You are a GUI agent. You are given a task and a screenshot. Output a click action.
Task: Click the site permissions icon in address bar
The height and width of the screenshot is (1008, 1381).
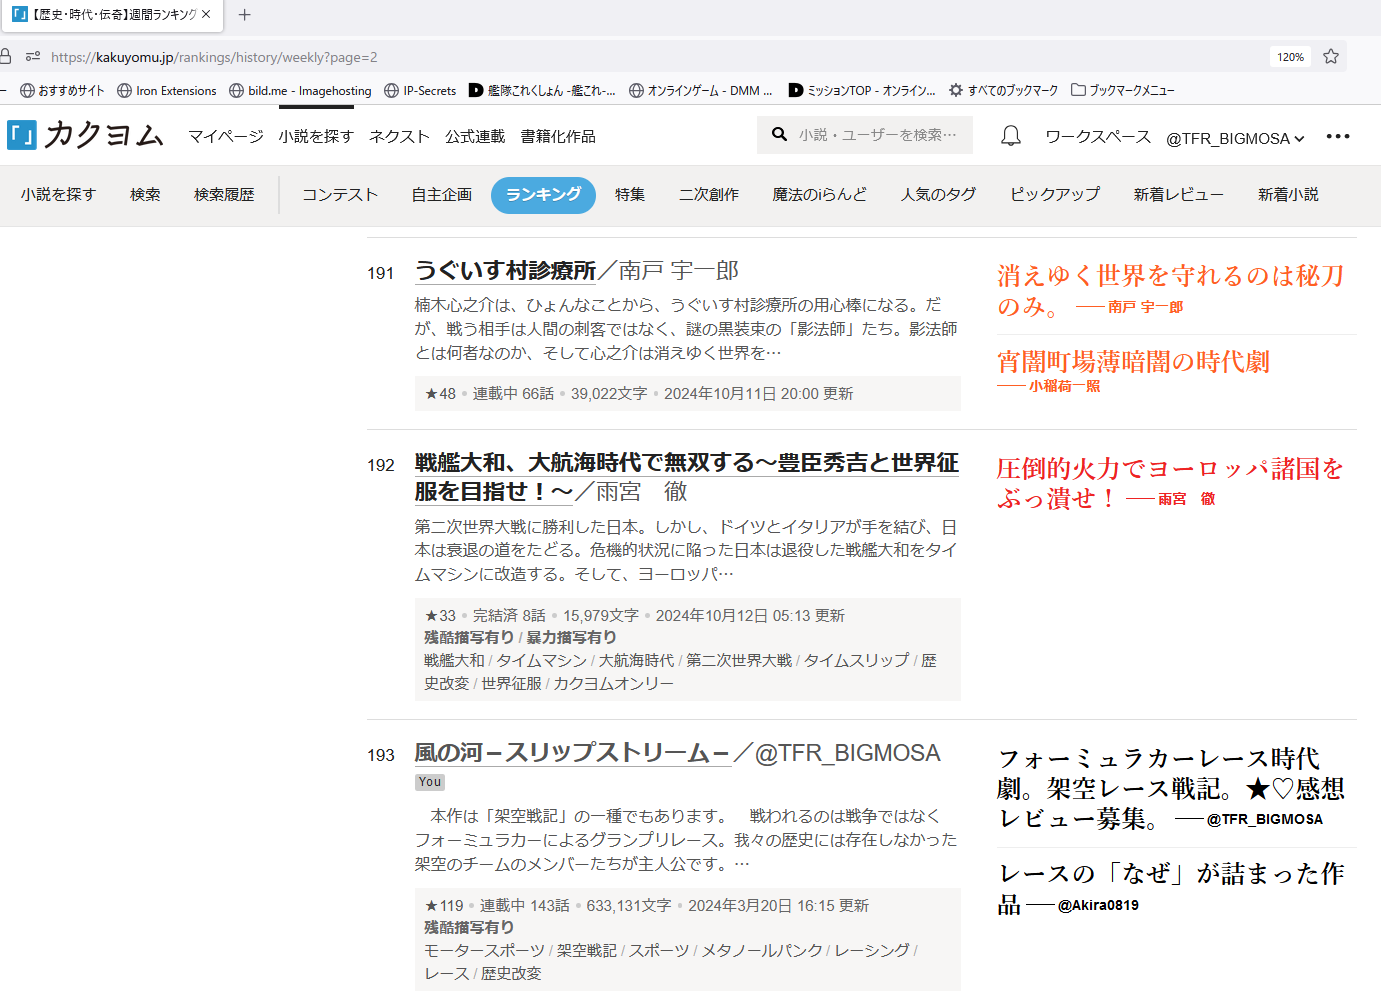tap(33, 57)
